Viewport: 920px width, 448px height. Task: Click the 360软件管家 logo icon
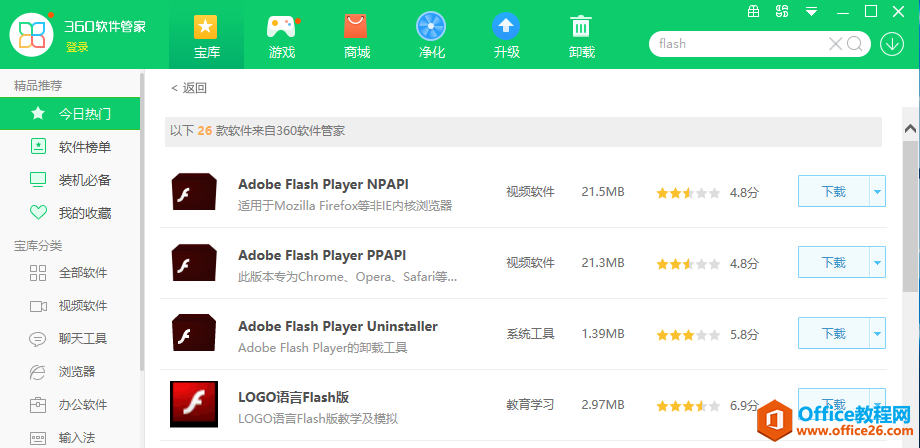pos(32,35)
